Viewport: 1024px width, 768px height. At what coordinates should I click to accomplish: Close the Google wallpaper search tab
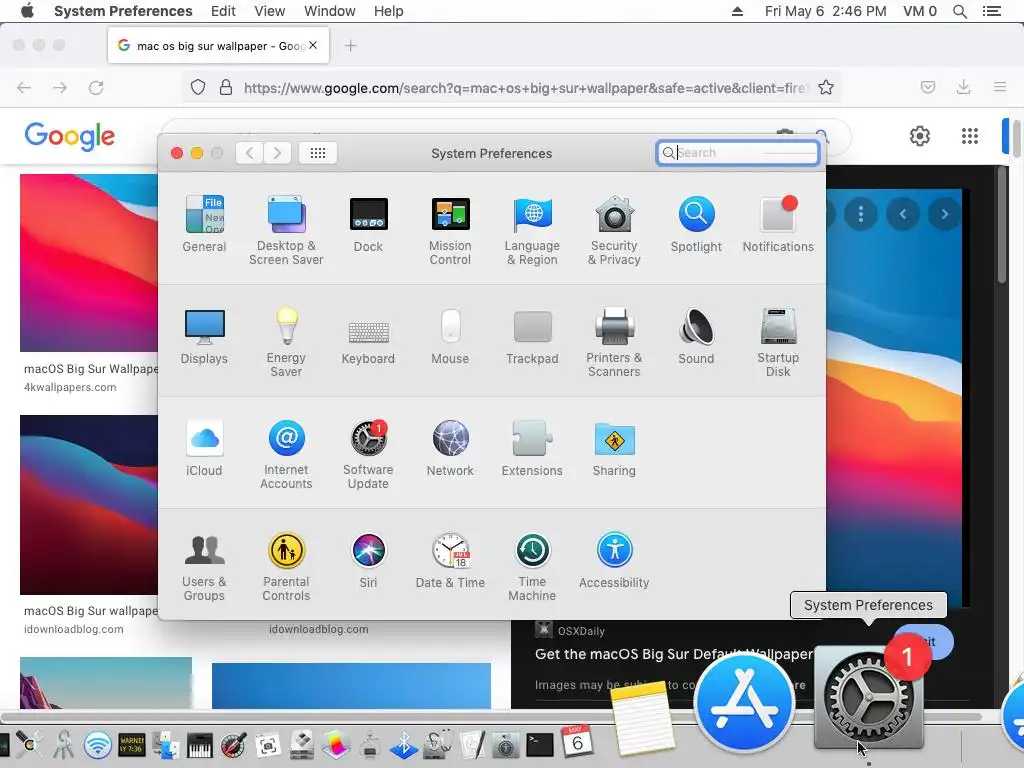pyautogui.click(x=313, y=45)
